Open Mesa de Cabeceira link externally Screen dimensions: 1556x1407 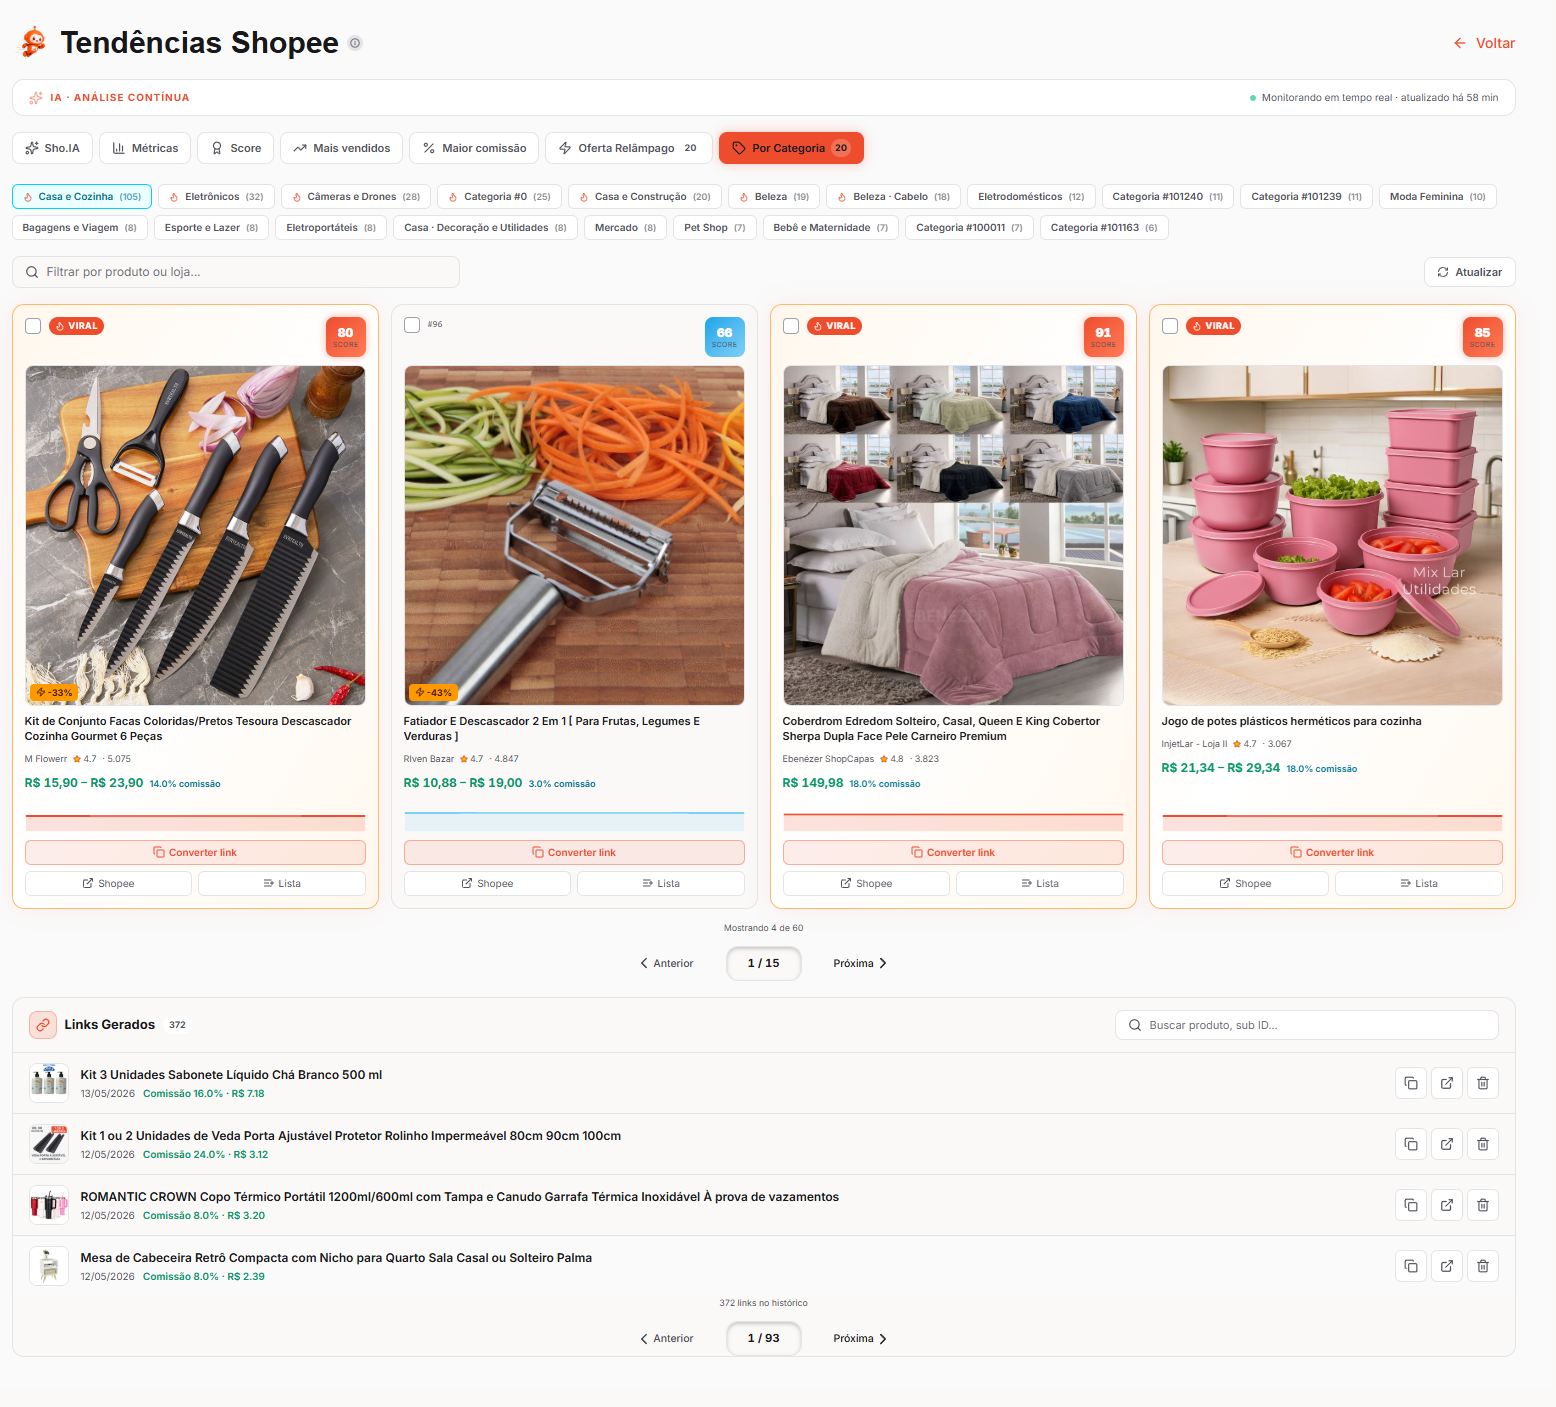click(x=1447, y=1266)
